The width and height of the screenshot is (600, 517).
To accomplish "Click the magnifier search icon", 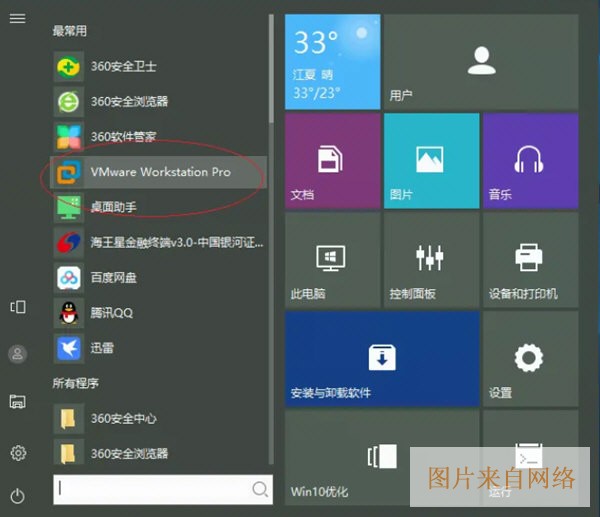I will [x=260, y=489].
